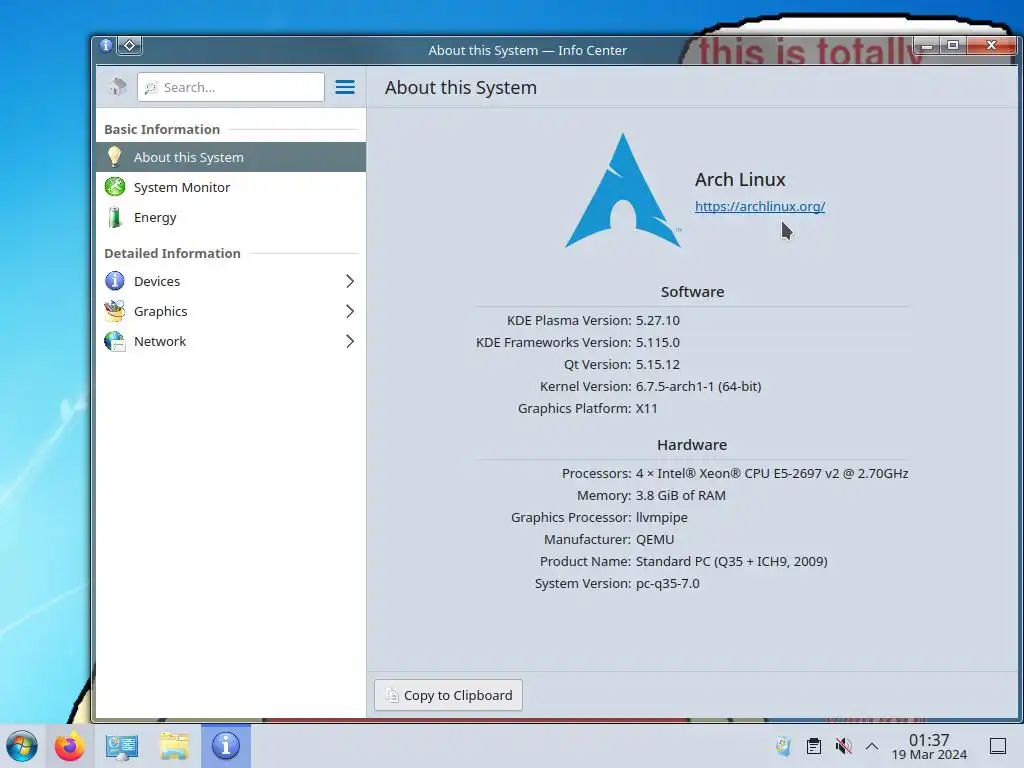Click the leftmost system tray icon

point(784,746)
